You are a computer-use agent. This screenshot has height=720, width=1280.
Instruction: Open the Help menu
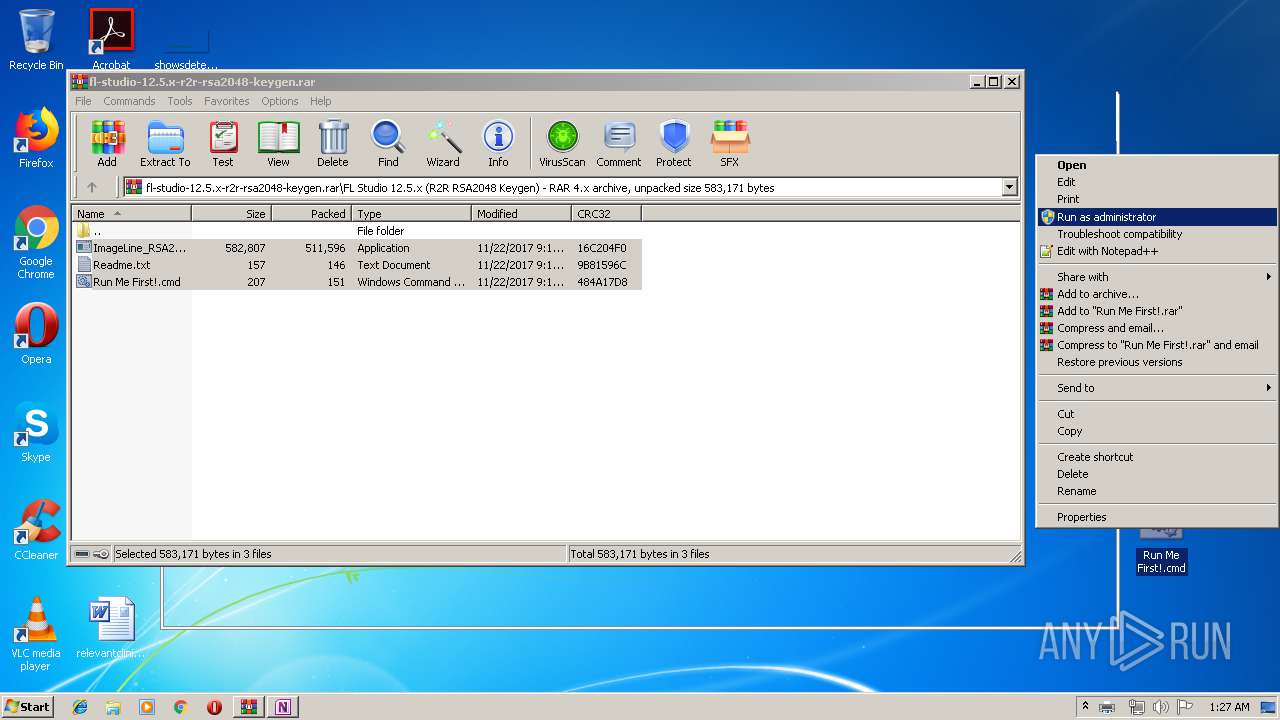click(320, 101)
